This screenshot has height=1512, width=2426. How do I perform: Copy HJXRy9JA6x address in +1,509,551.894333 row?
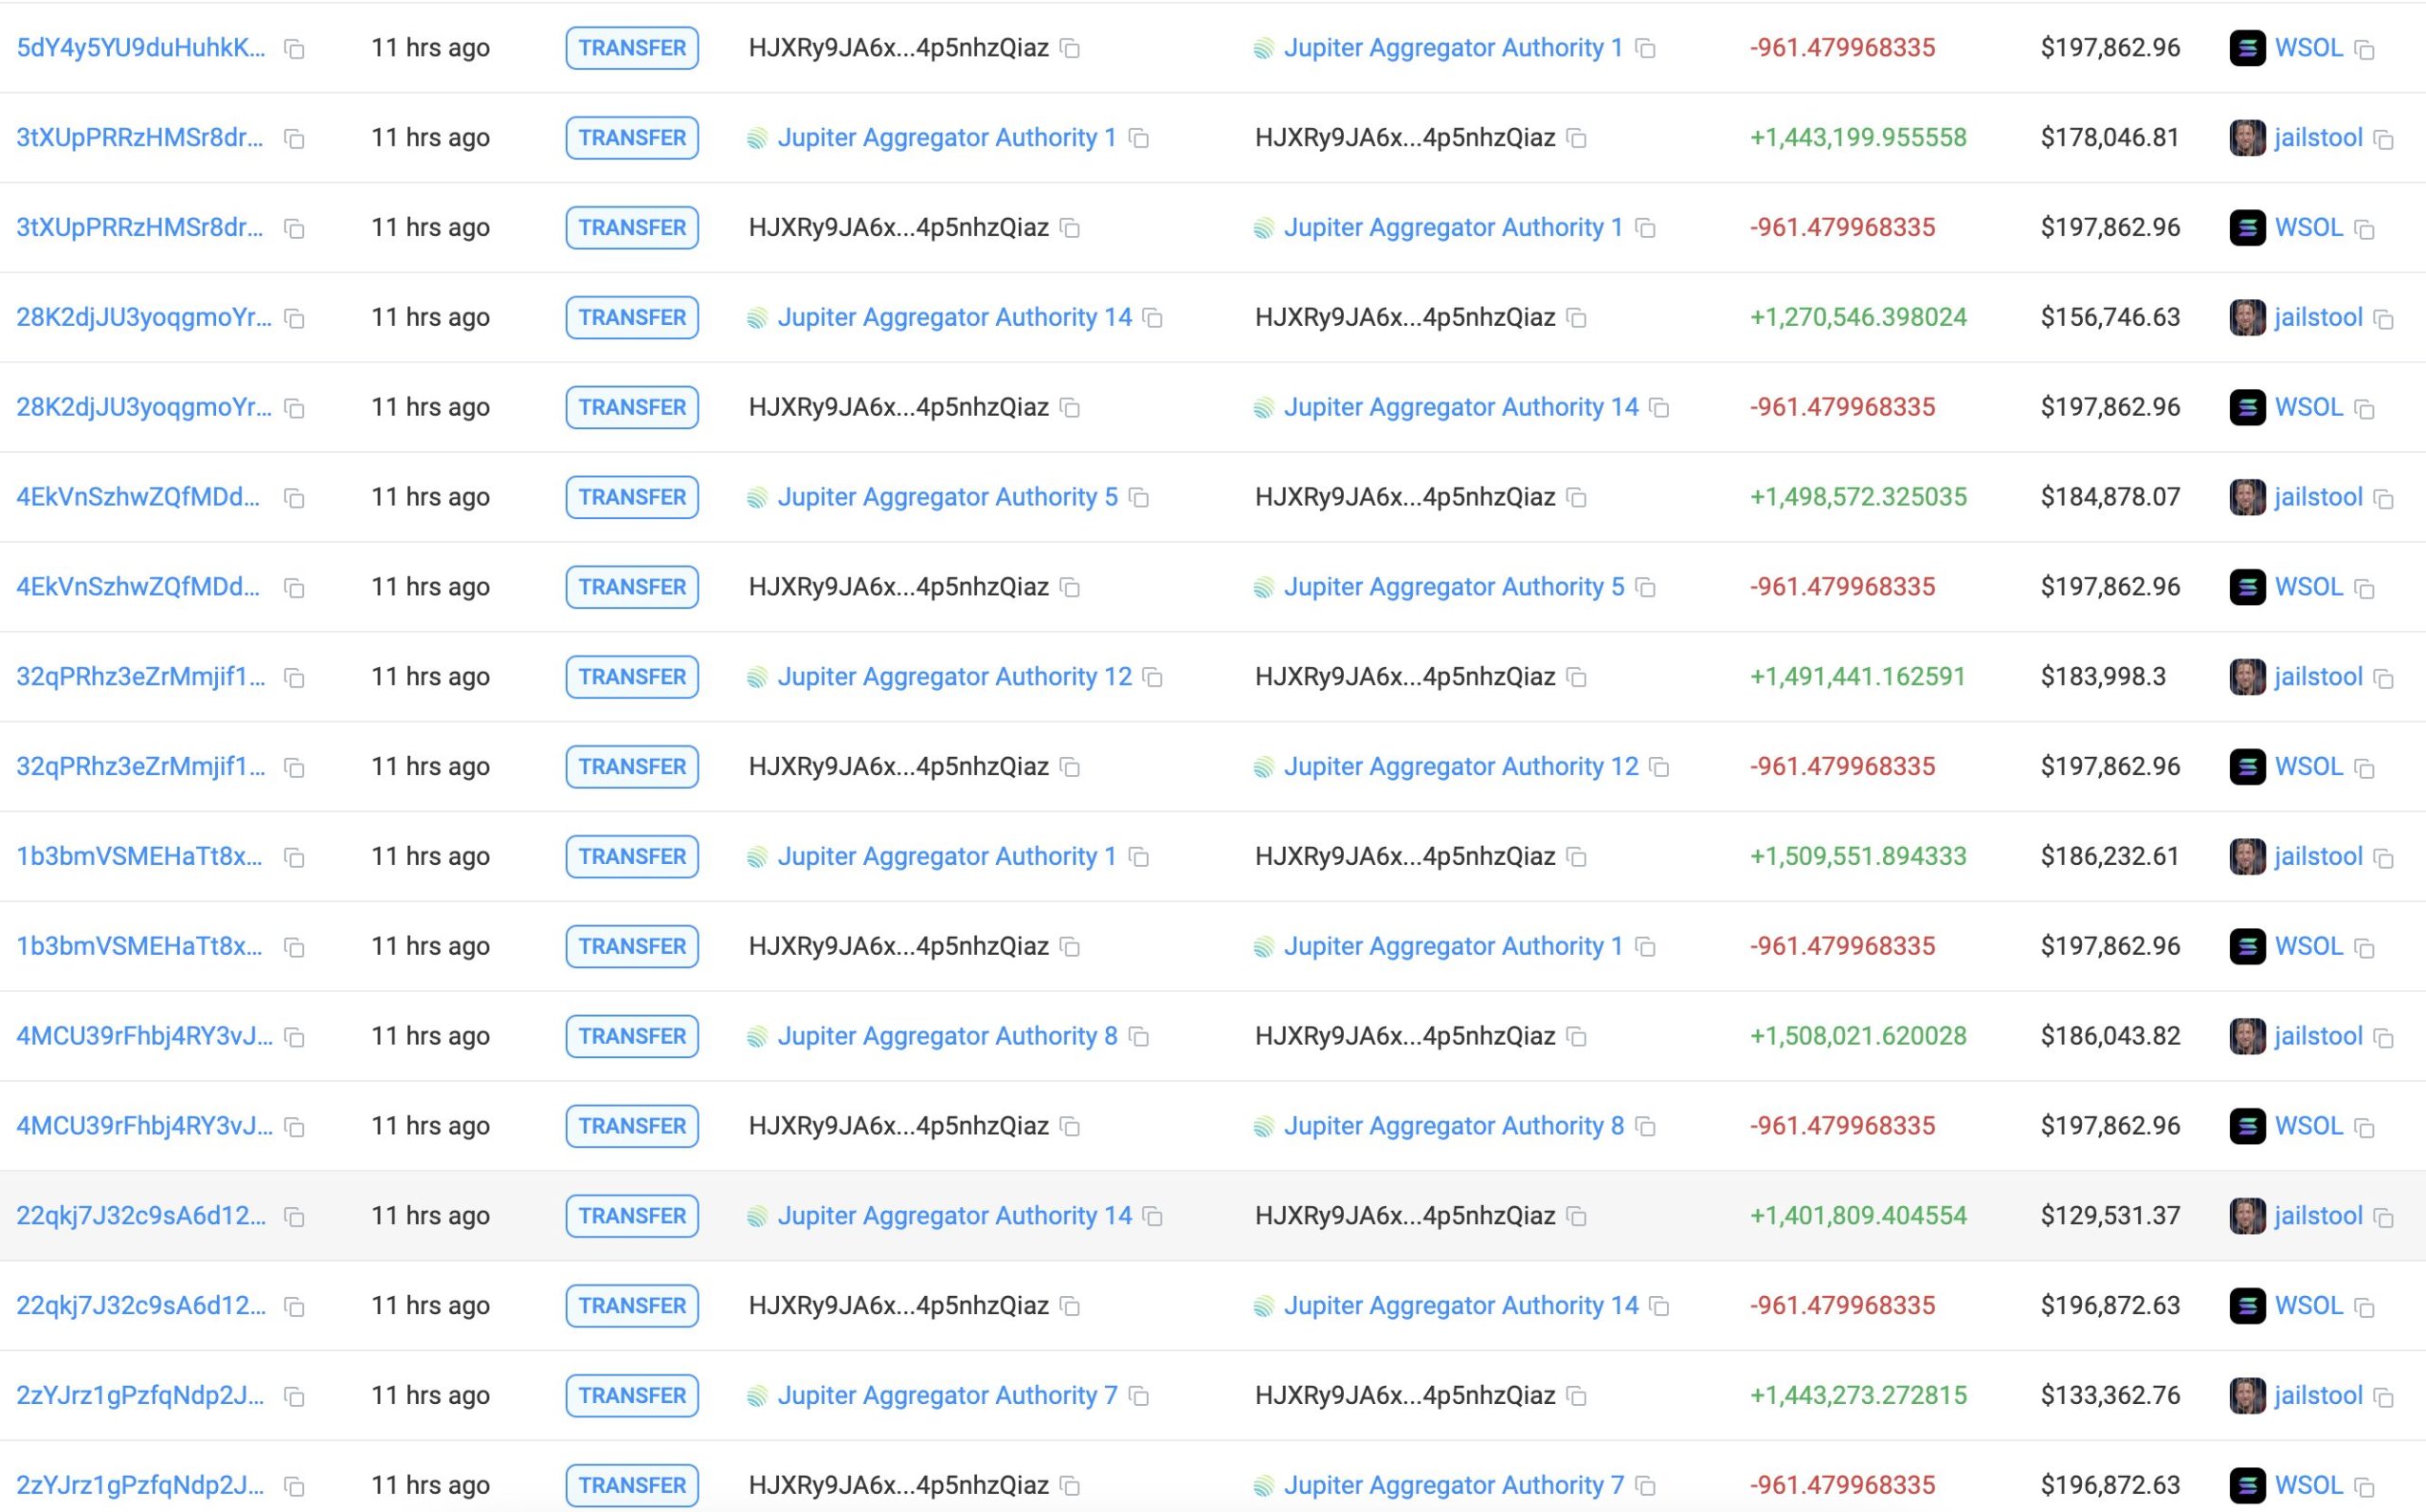[1576, 857]
